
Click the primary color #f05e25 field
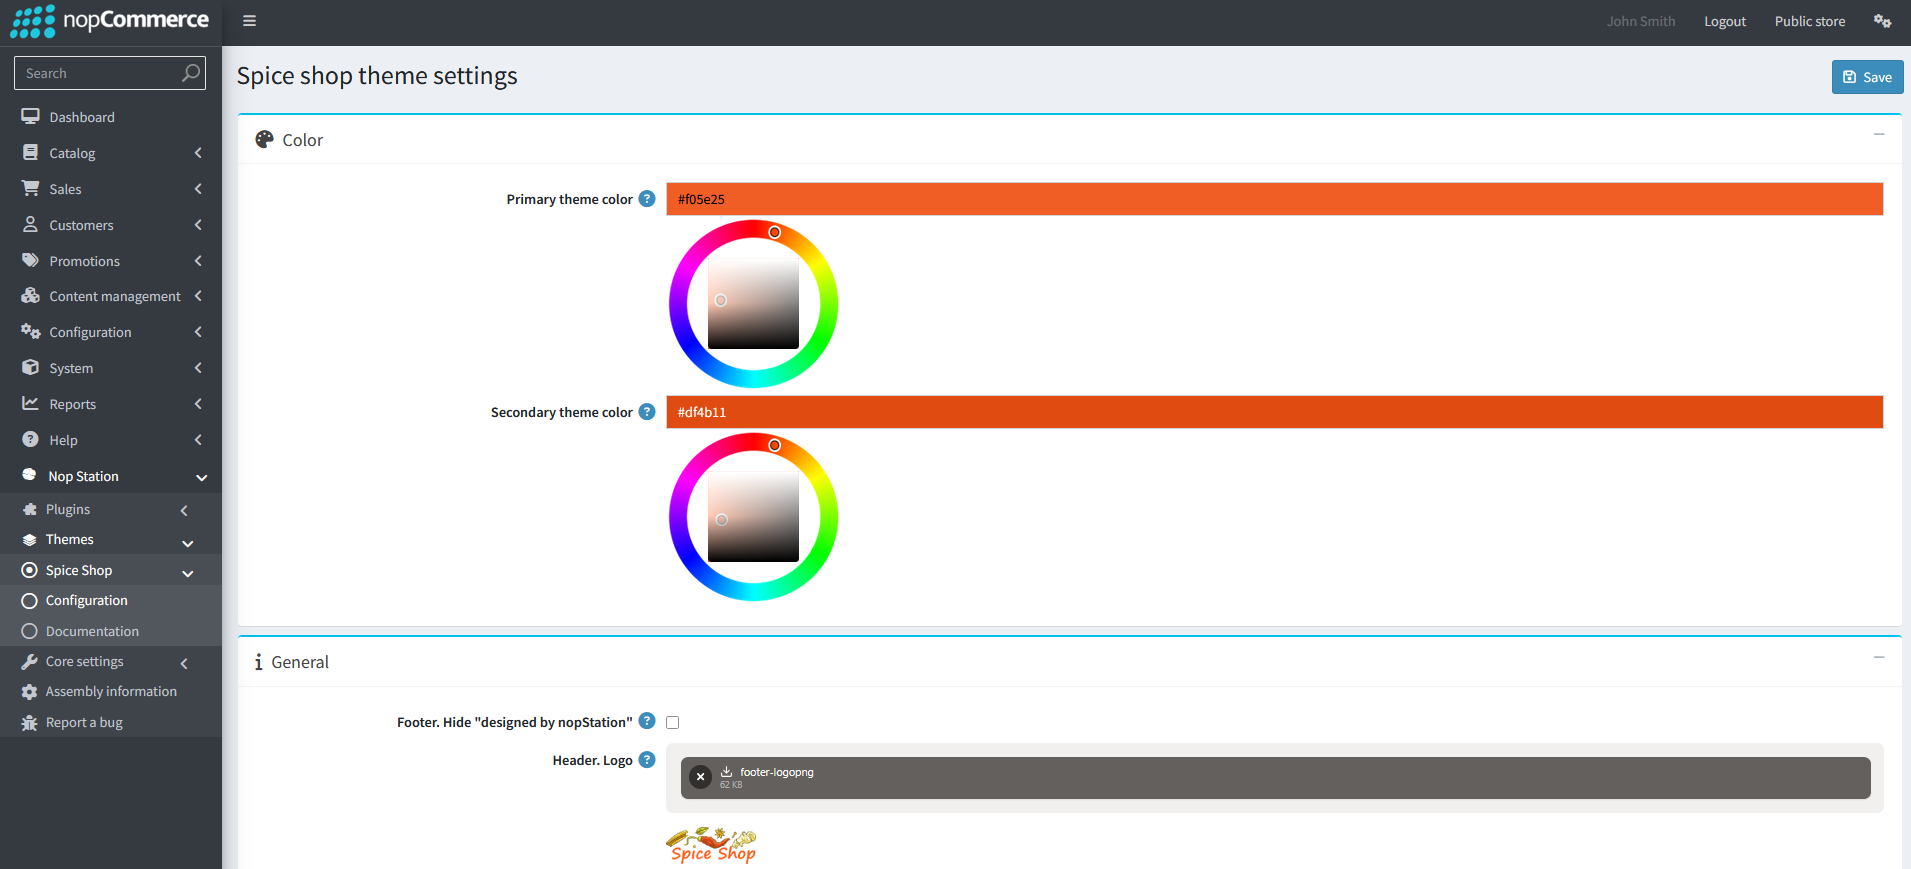coord(1274,199)
